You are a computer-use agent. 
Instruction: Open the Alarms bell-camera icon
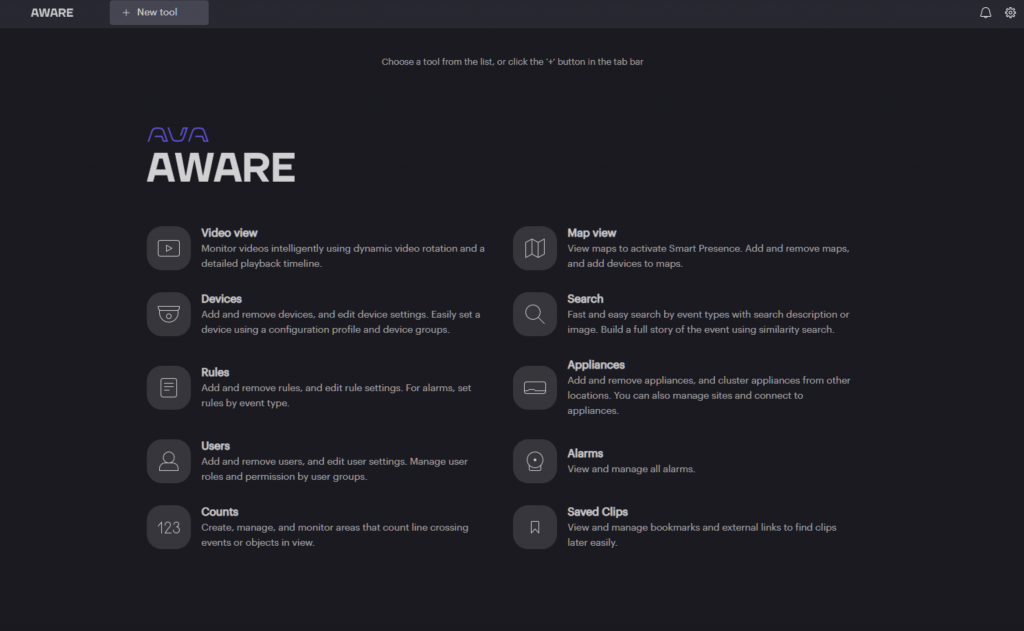point(534,461)
